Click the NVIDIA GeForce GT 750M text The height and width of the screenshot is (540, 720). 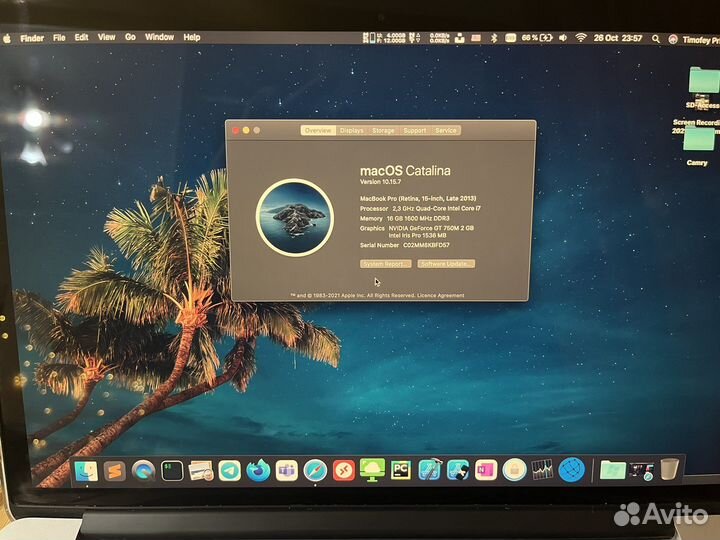[x=431, y=228]
